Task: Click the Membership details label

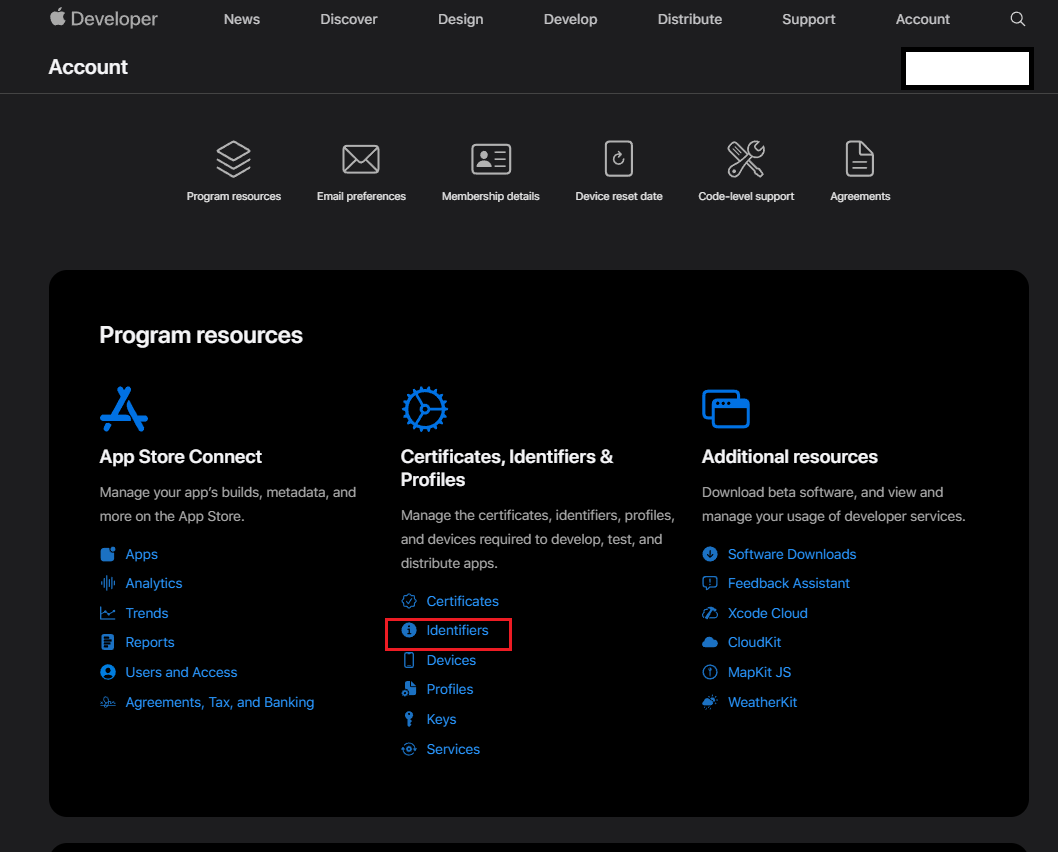Action: click(491, 196)
